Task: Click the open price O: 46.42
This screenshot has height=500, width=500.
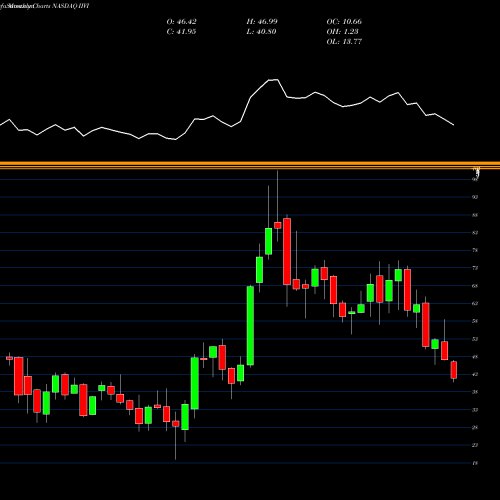Action: [x=181, y=22]
